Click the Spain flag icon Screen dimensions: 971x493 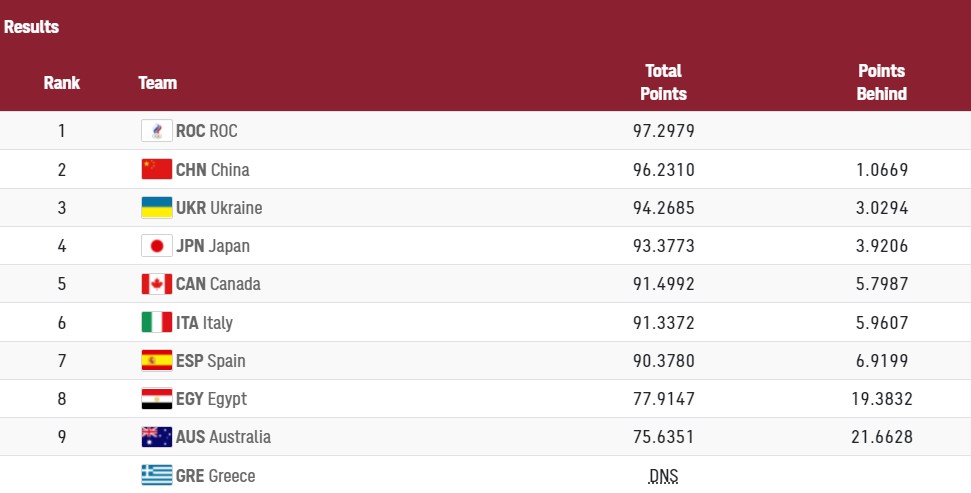157,360
